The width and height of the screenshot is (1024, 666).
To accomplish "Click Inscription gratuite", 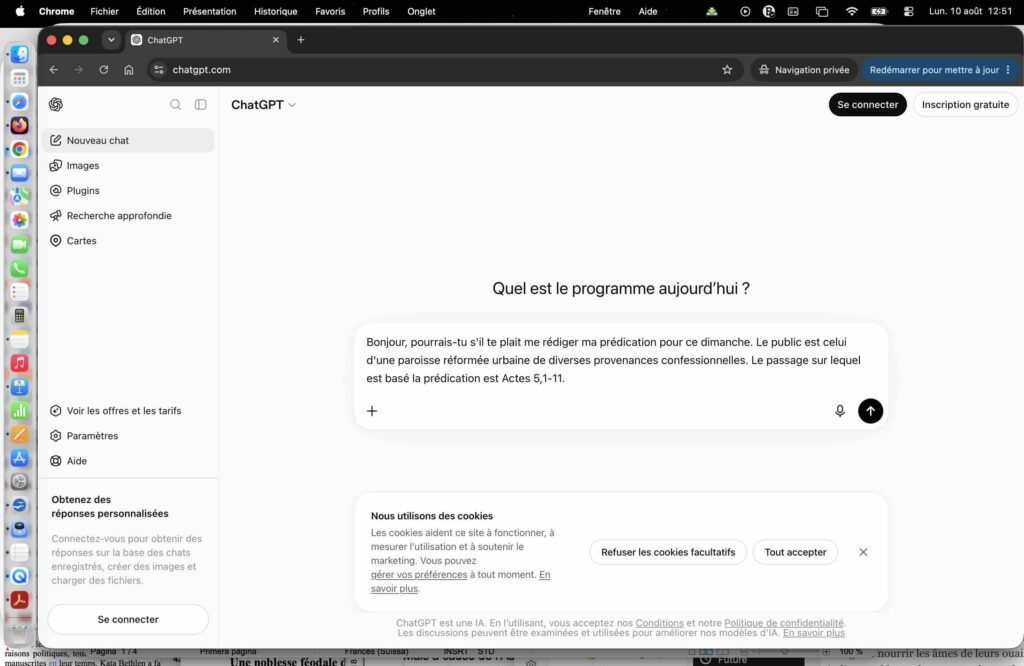I will pyautogui.click(x=965, y=104).
